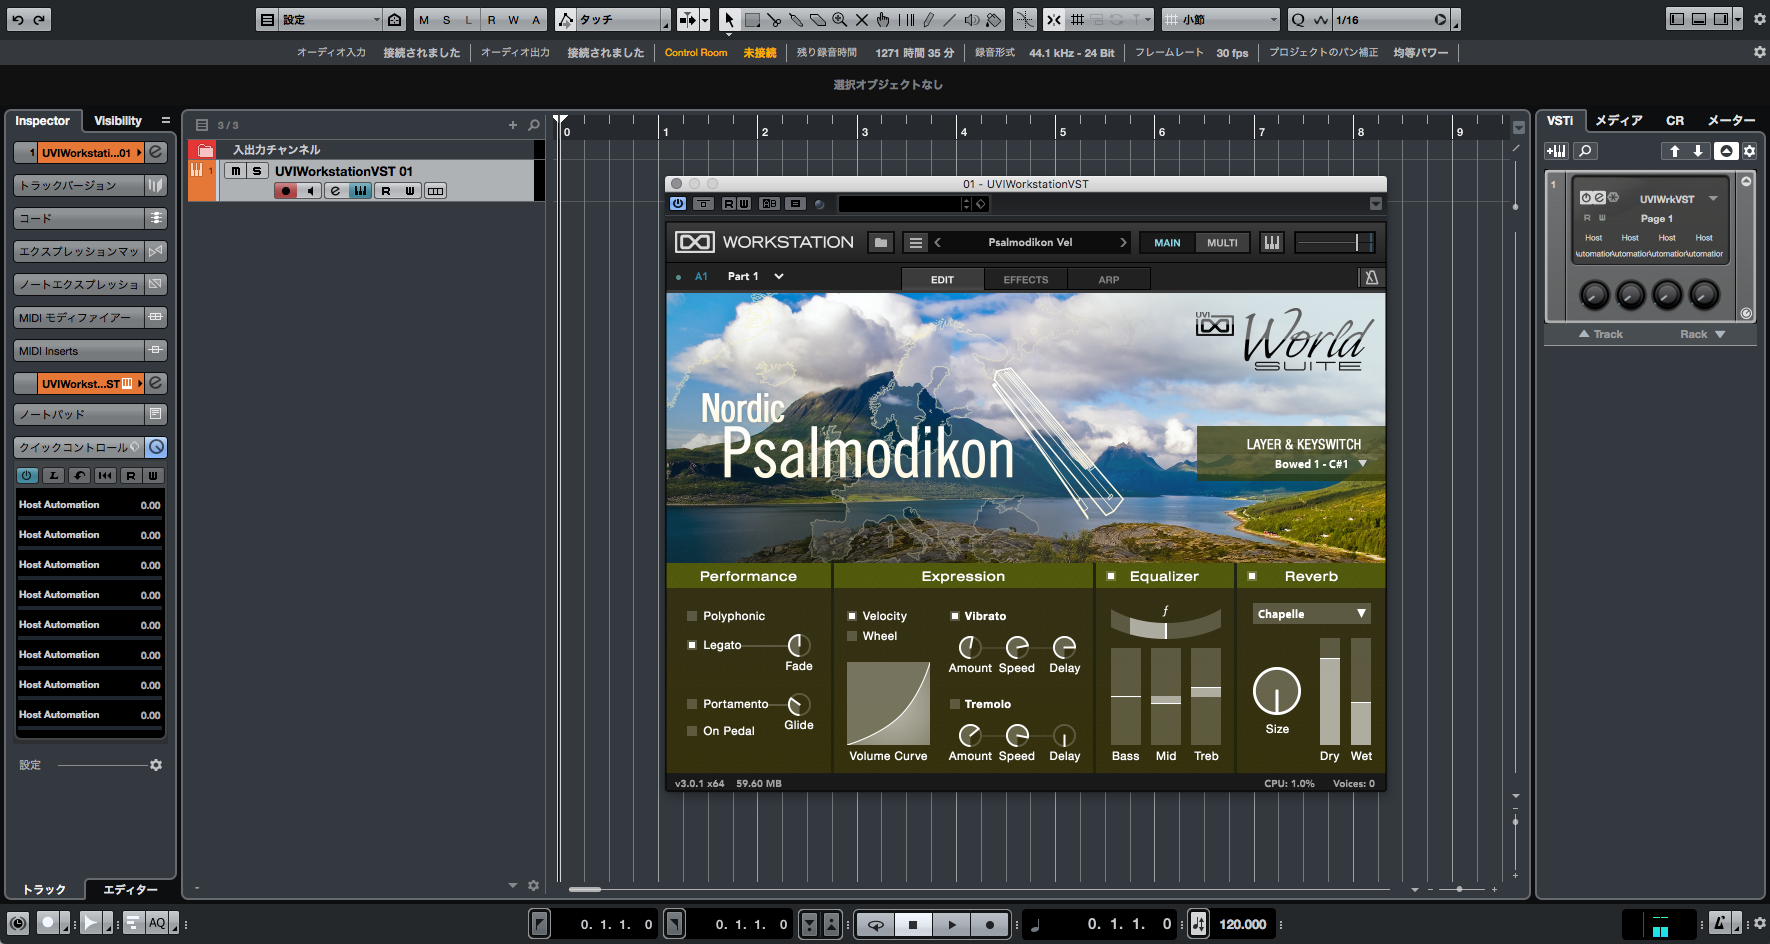
Task: Open the Chapelle reverb type dropdown
Action: coord(1311,614)
